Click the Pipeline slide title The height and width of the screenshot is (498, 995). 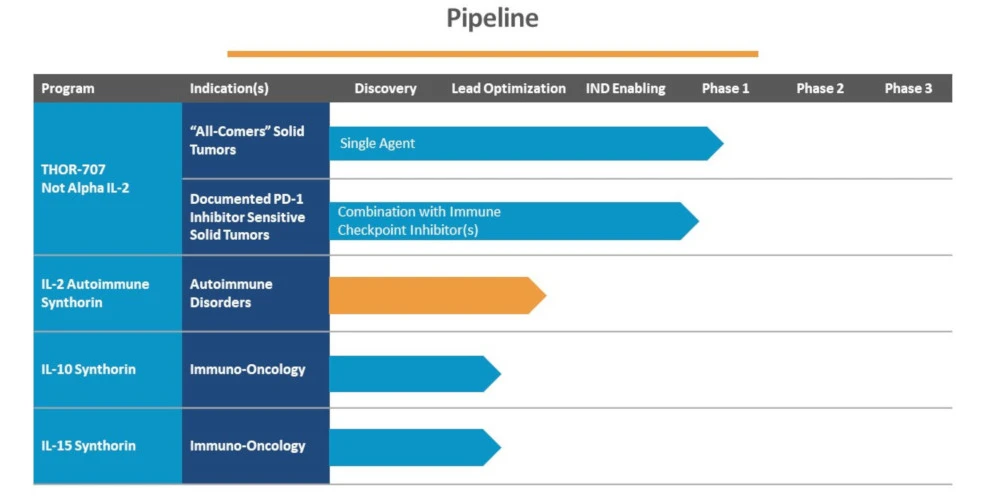(492, 19)
